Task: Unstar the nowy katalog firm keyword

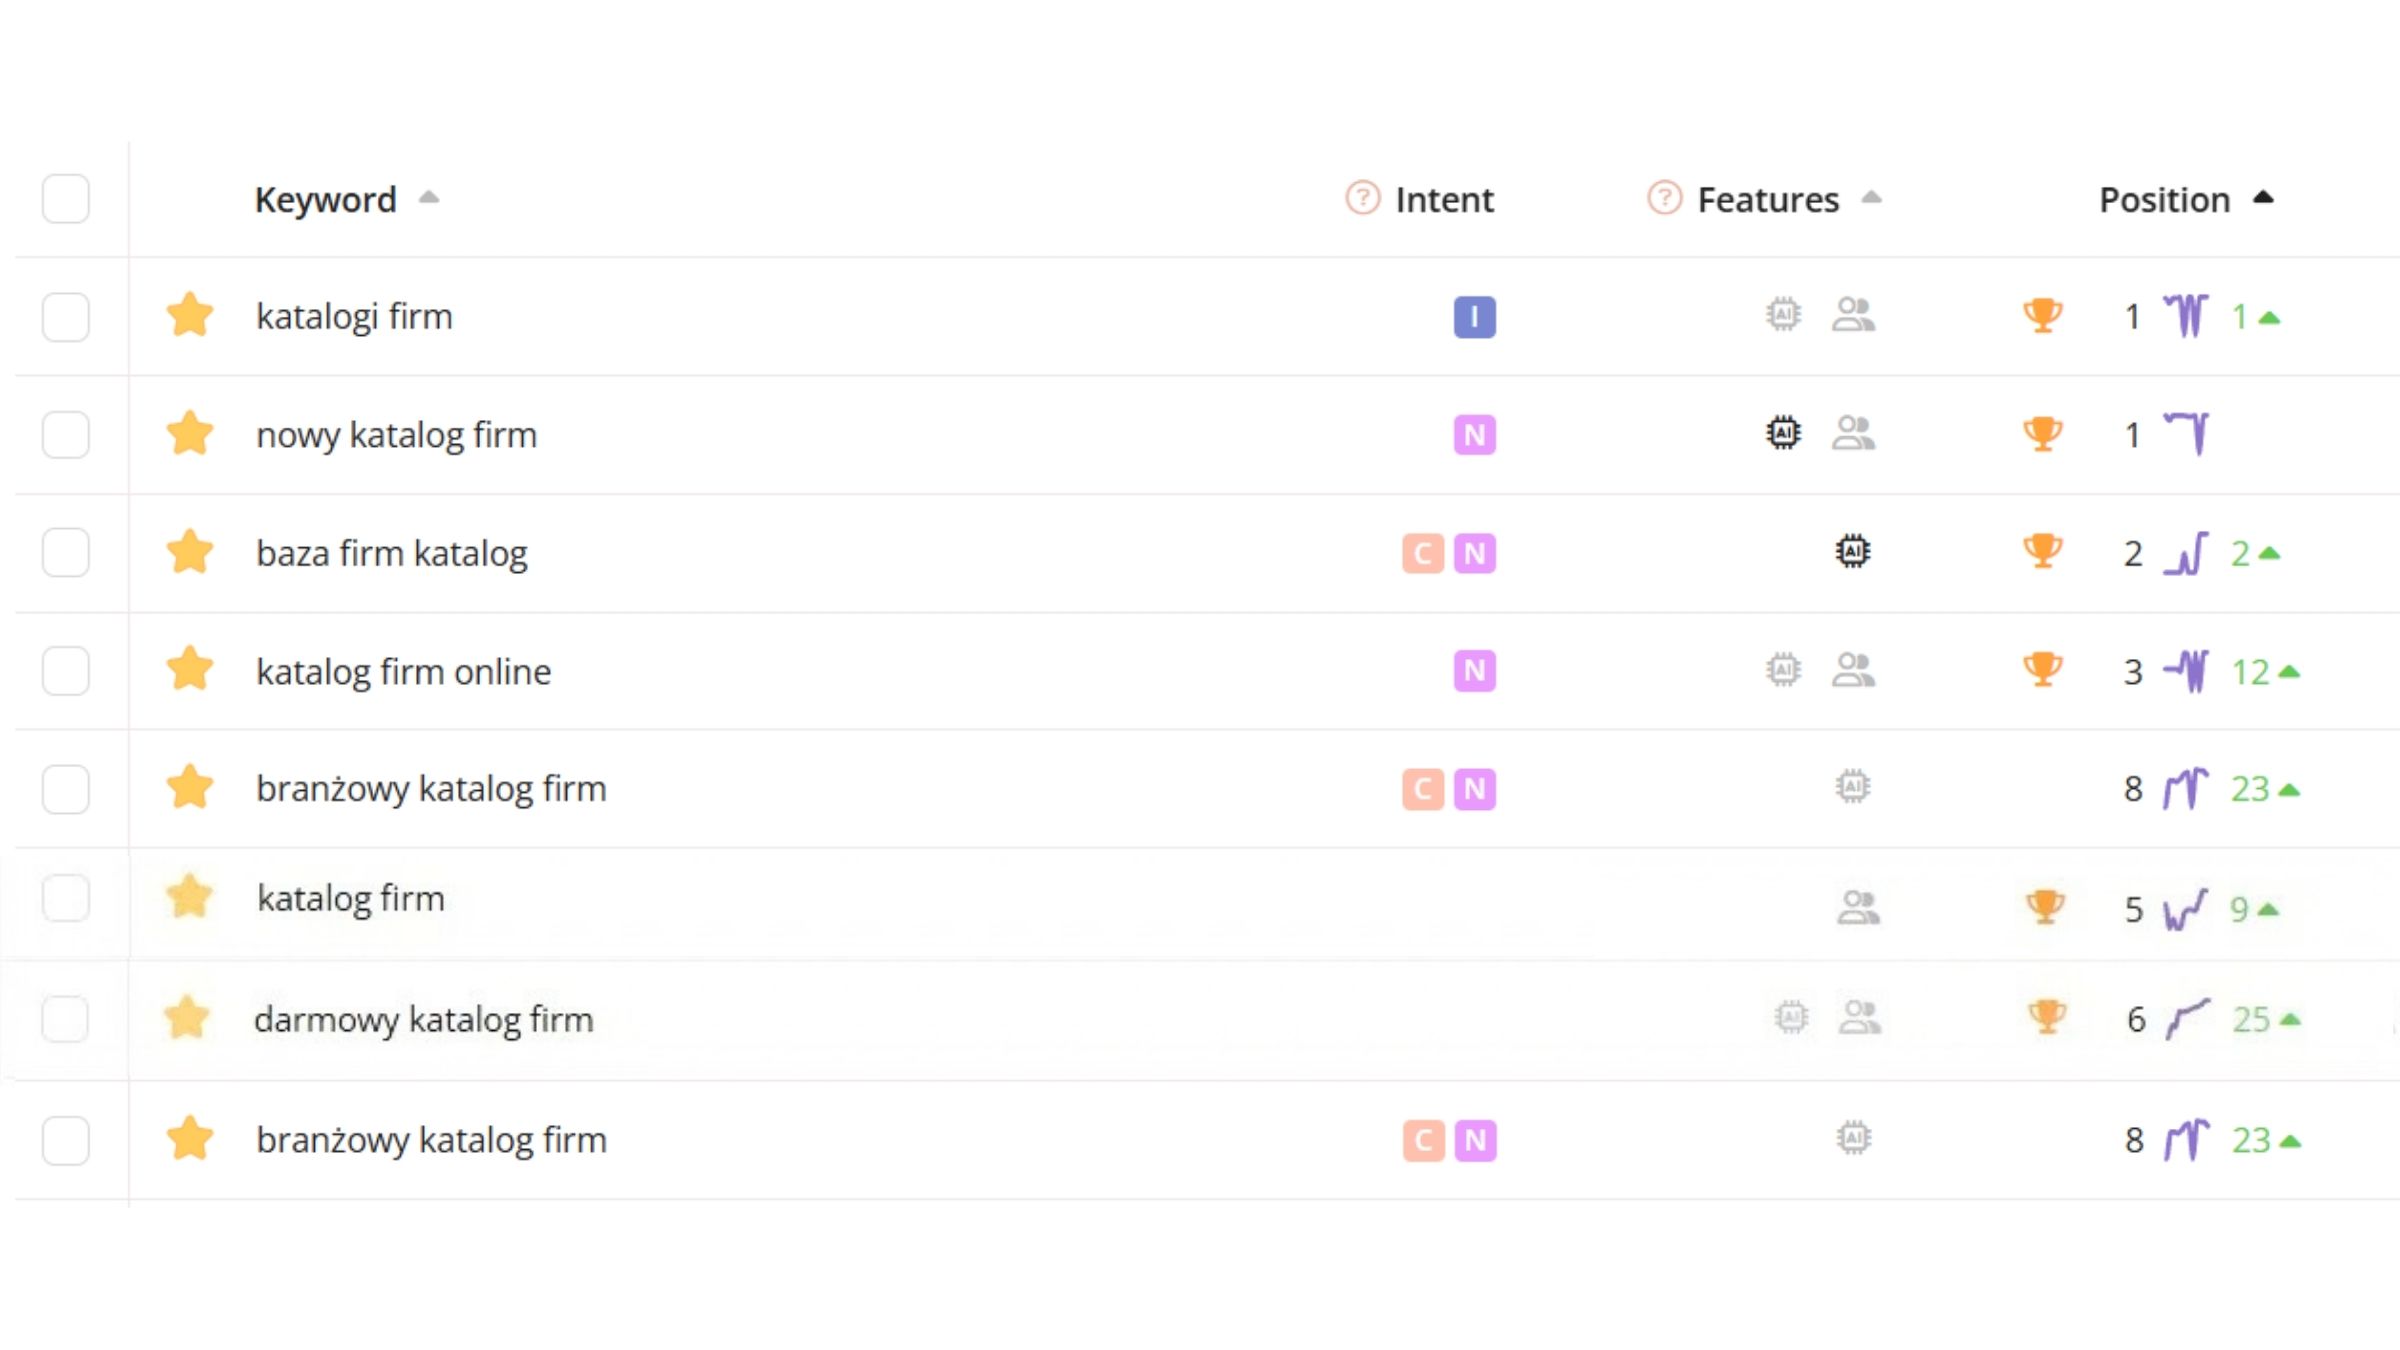Action: [190, 434]
